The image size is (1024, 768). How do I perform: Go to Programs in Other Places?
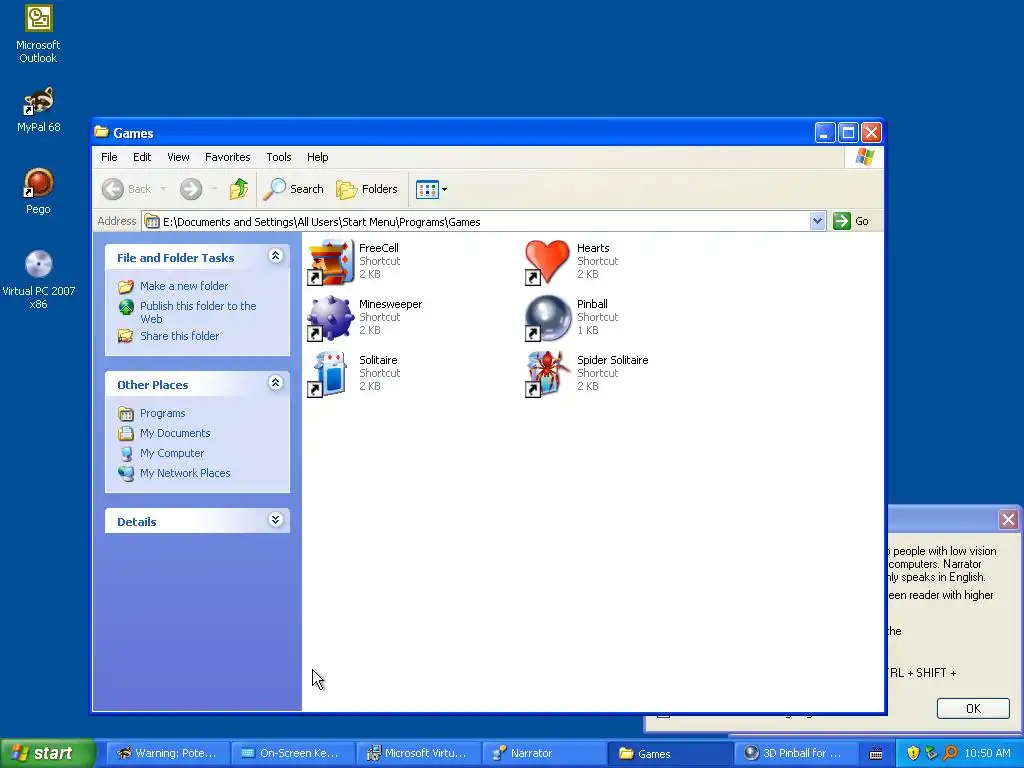[x=163, y=413]
